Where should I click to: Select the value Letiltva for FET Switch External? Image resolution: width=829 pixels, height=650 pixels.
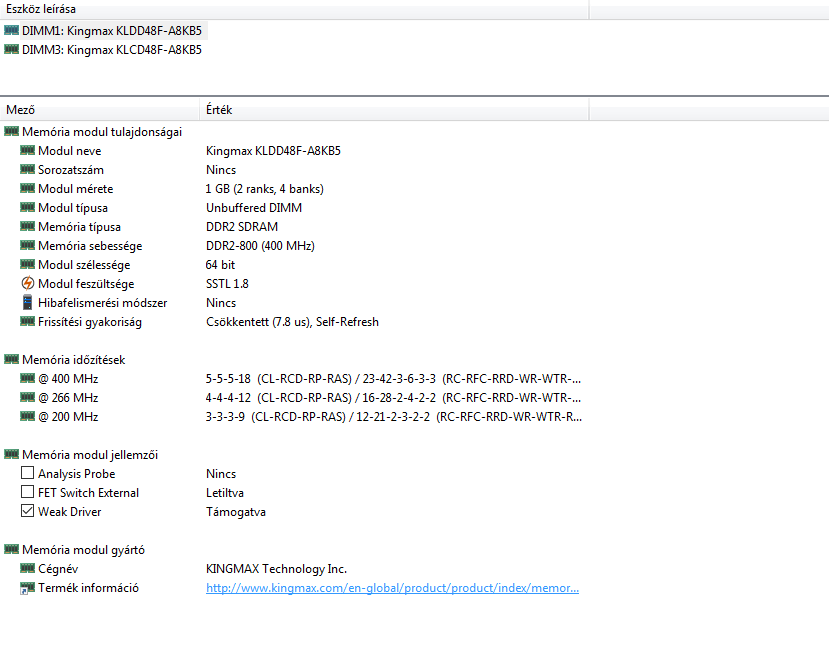pyautogui.click(x=225, y=493)
